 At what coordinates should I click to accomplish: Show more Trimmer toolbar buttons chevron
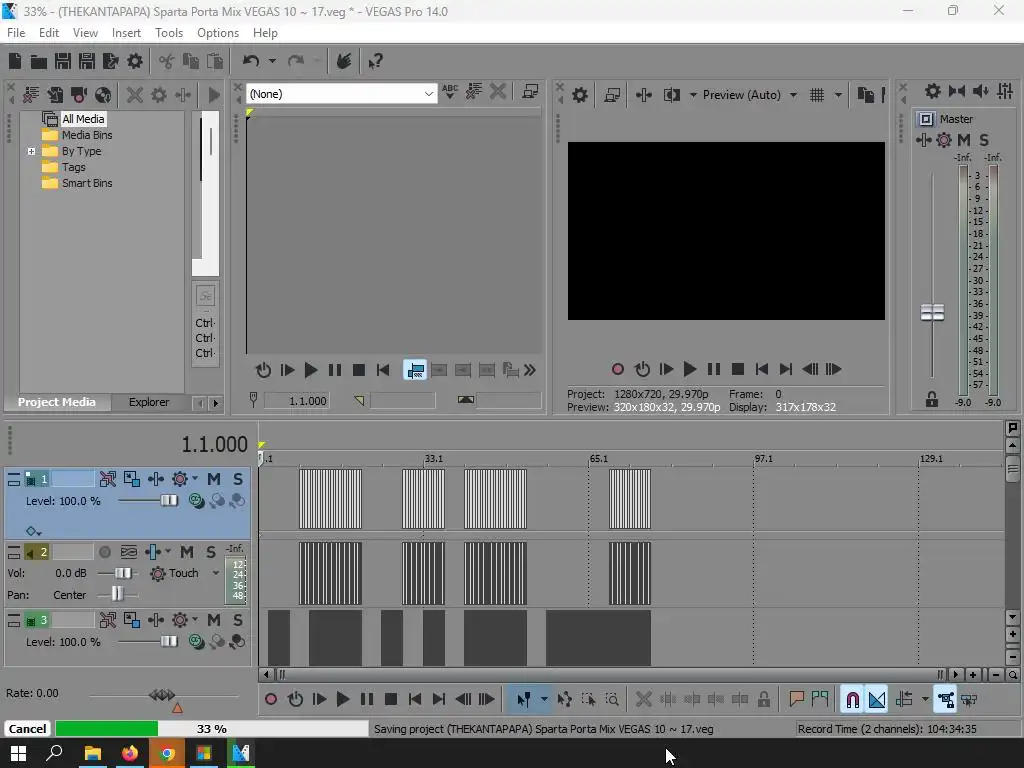pyautogui.click(x=530, y=370)
